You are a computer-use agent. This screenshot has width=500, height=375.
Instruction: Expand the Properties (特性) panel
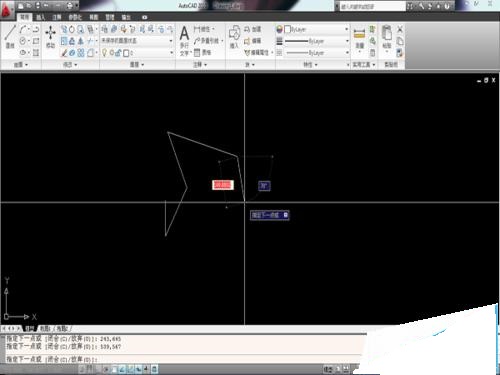(311, 64)
